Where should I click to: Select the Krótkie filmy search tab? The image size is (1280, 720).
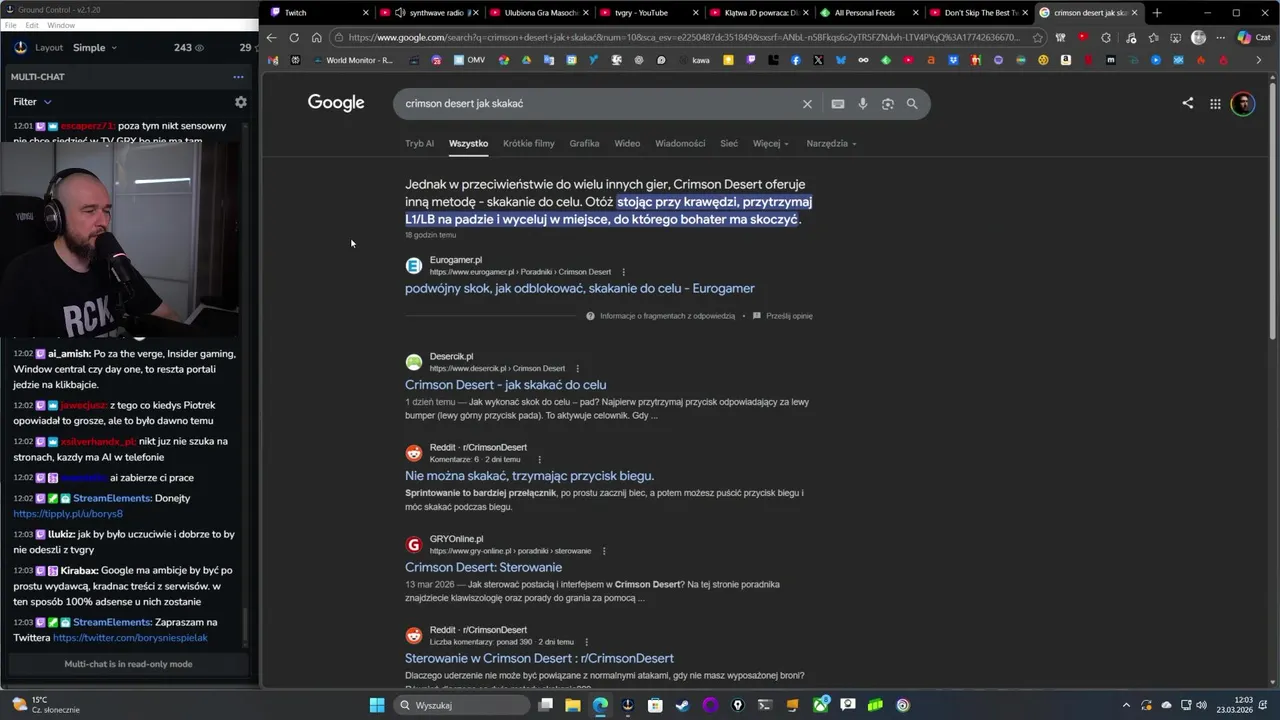tap(528, 143)
